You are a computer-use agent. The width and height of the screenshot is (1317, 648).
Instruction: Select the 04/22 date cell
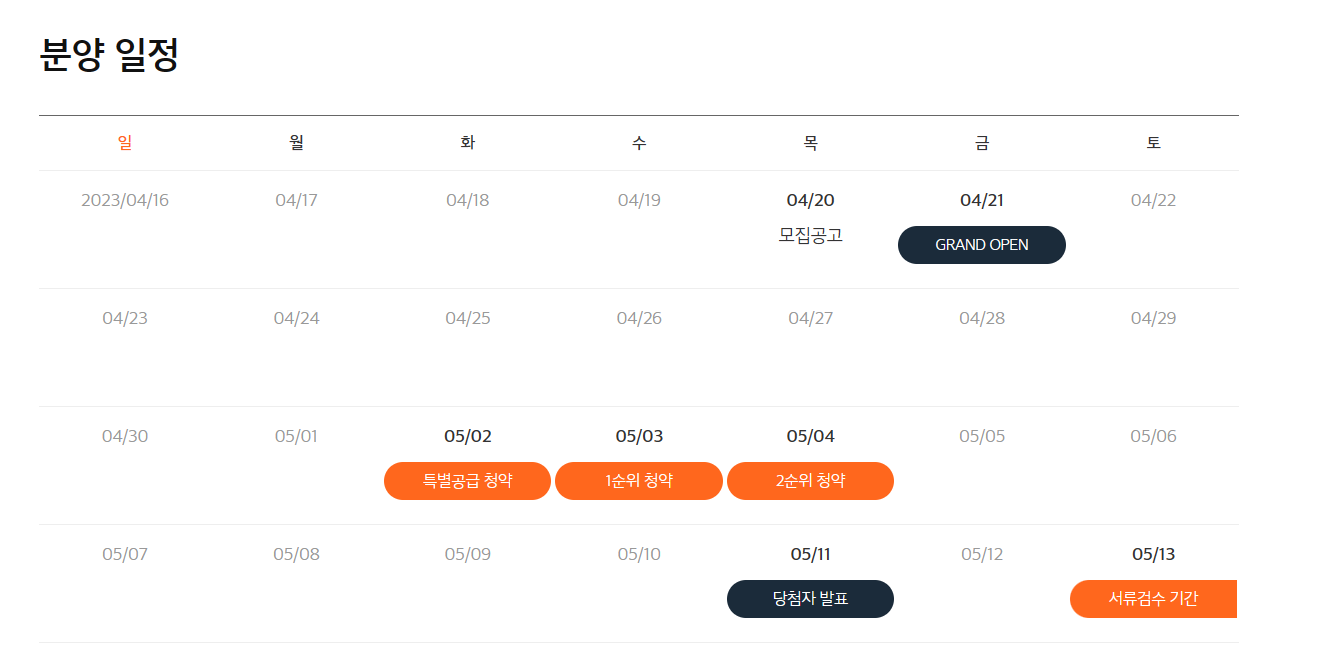[1153, 199]
